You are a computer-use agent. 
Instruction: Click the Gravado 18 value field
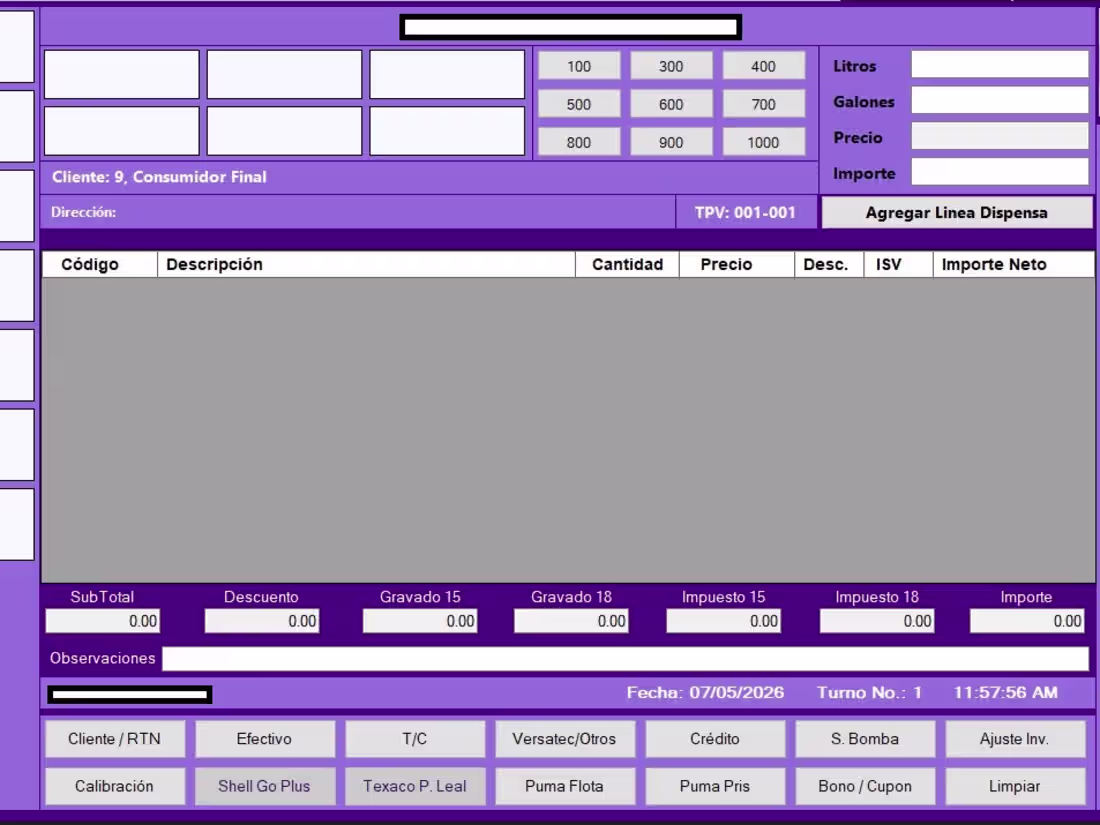[x=571, y=621]
